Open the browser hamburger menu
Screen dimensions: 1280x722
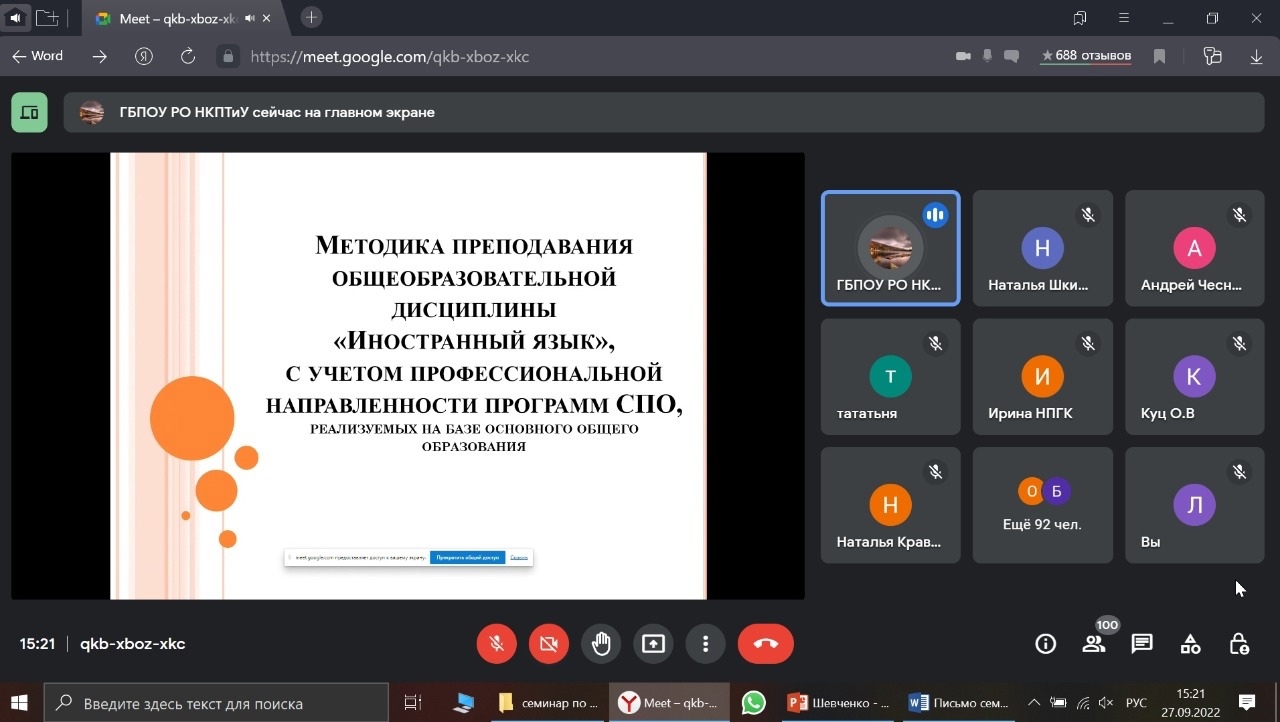(x=1125, y=18)
